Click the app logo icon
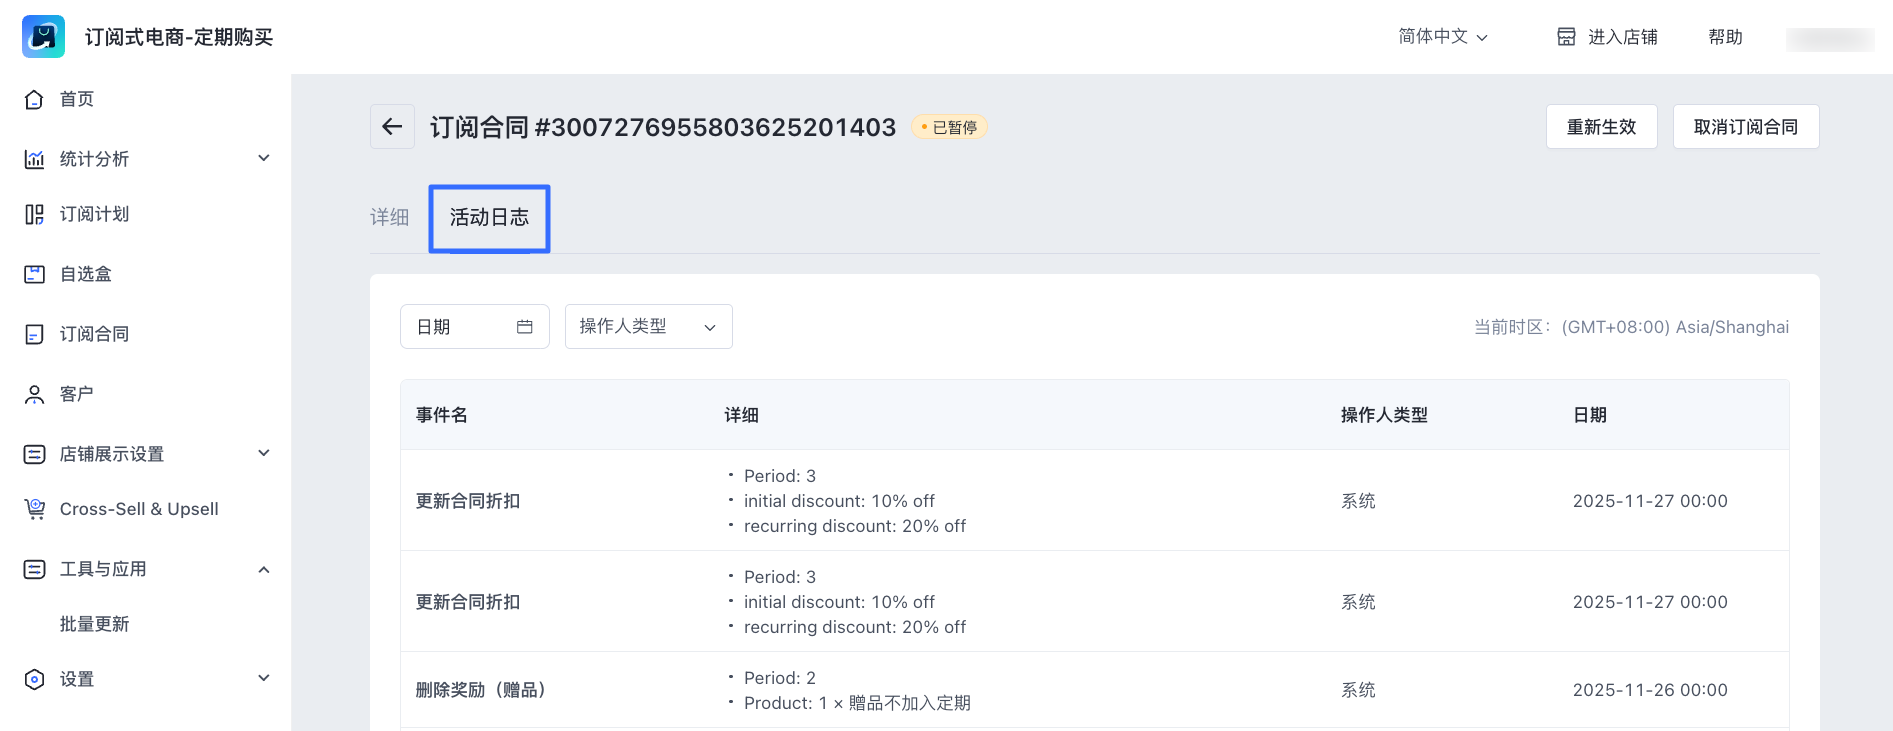The height and width of the screenshot is (731, 1893). (x=43, y=37)
